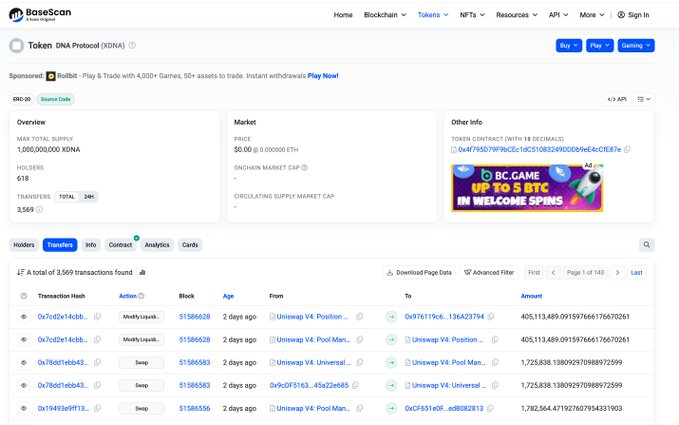Open the Gaming dropdown
This screenshot has width=679, height=425.
pyautogui.click(x=636, y=45)
